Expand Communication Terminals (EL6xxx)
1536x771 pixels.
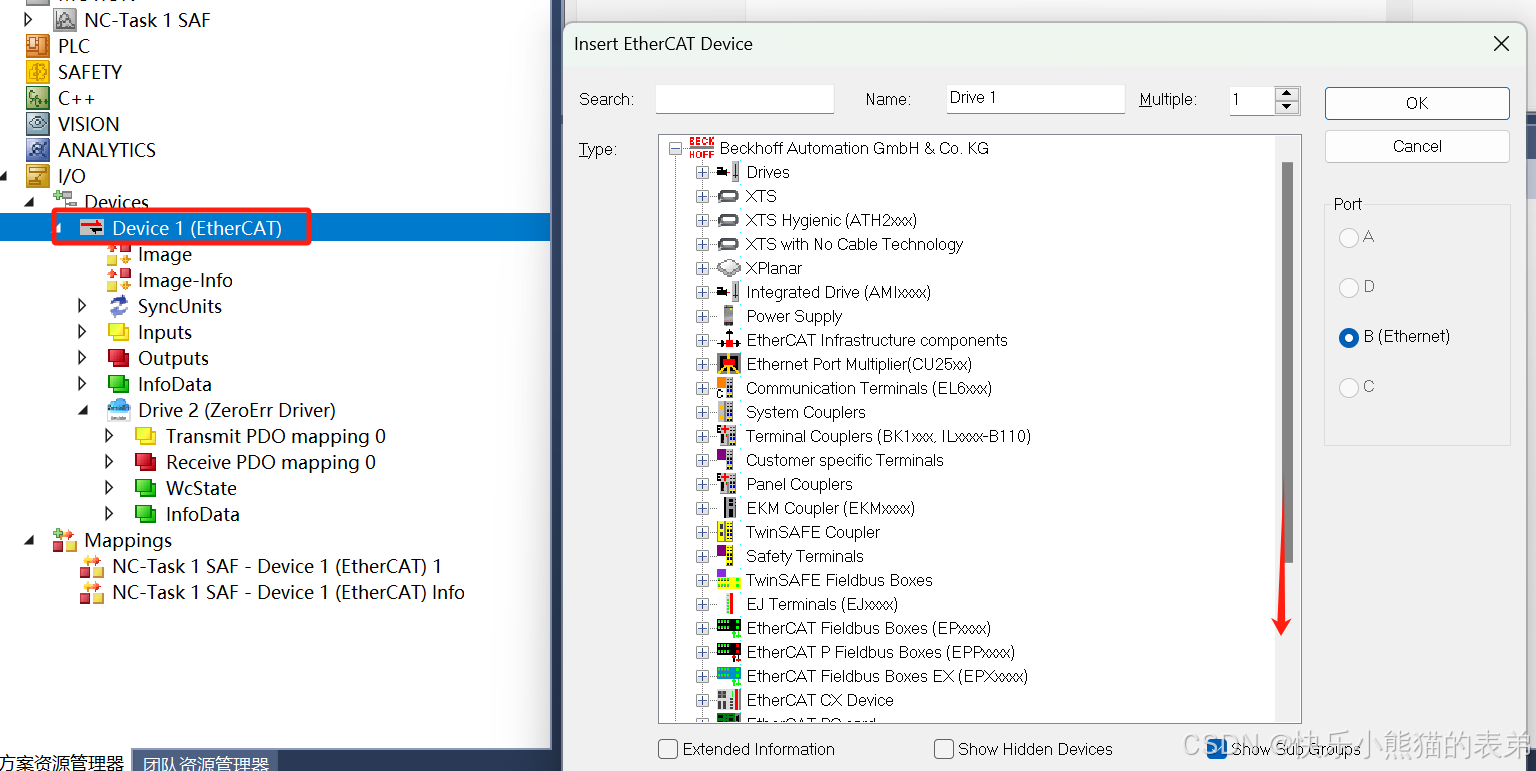[702, 388]
